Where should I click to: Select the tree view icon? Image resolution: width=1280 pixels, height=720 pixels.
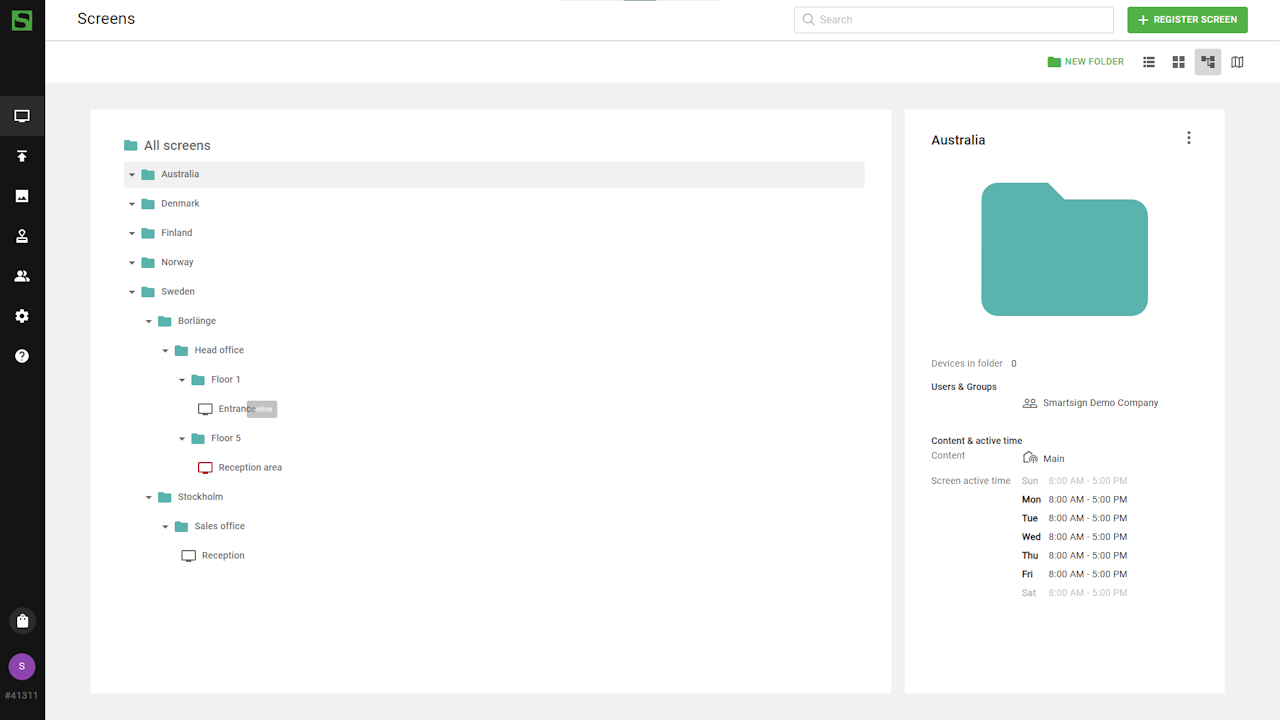point(1208,62)
